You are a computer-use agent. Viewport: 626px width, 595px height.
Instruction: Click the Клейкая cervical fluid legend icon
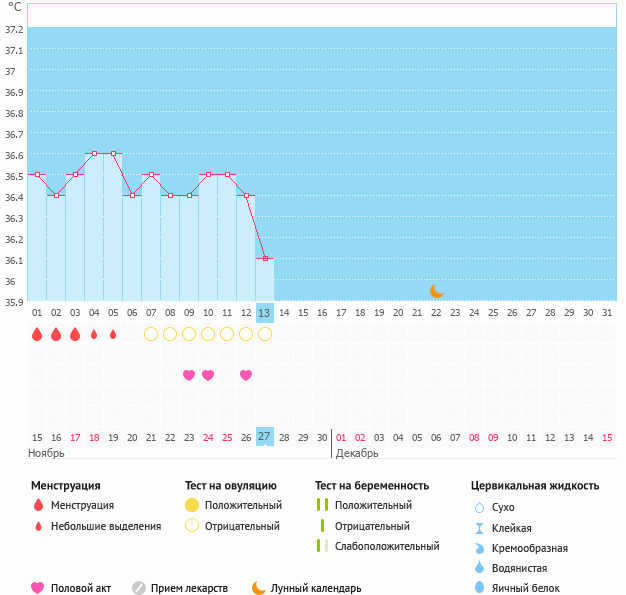click(x=479, y=528)
